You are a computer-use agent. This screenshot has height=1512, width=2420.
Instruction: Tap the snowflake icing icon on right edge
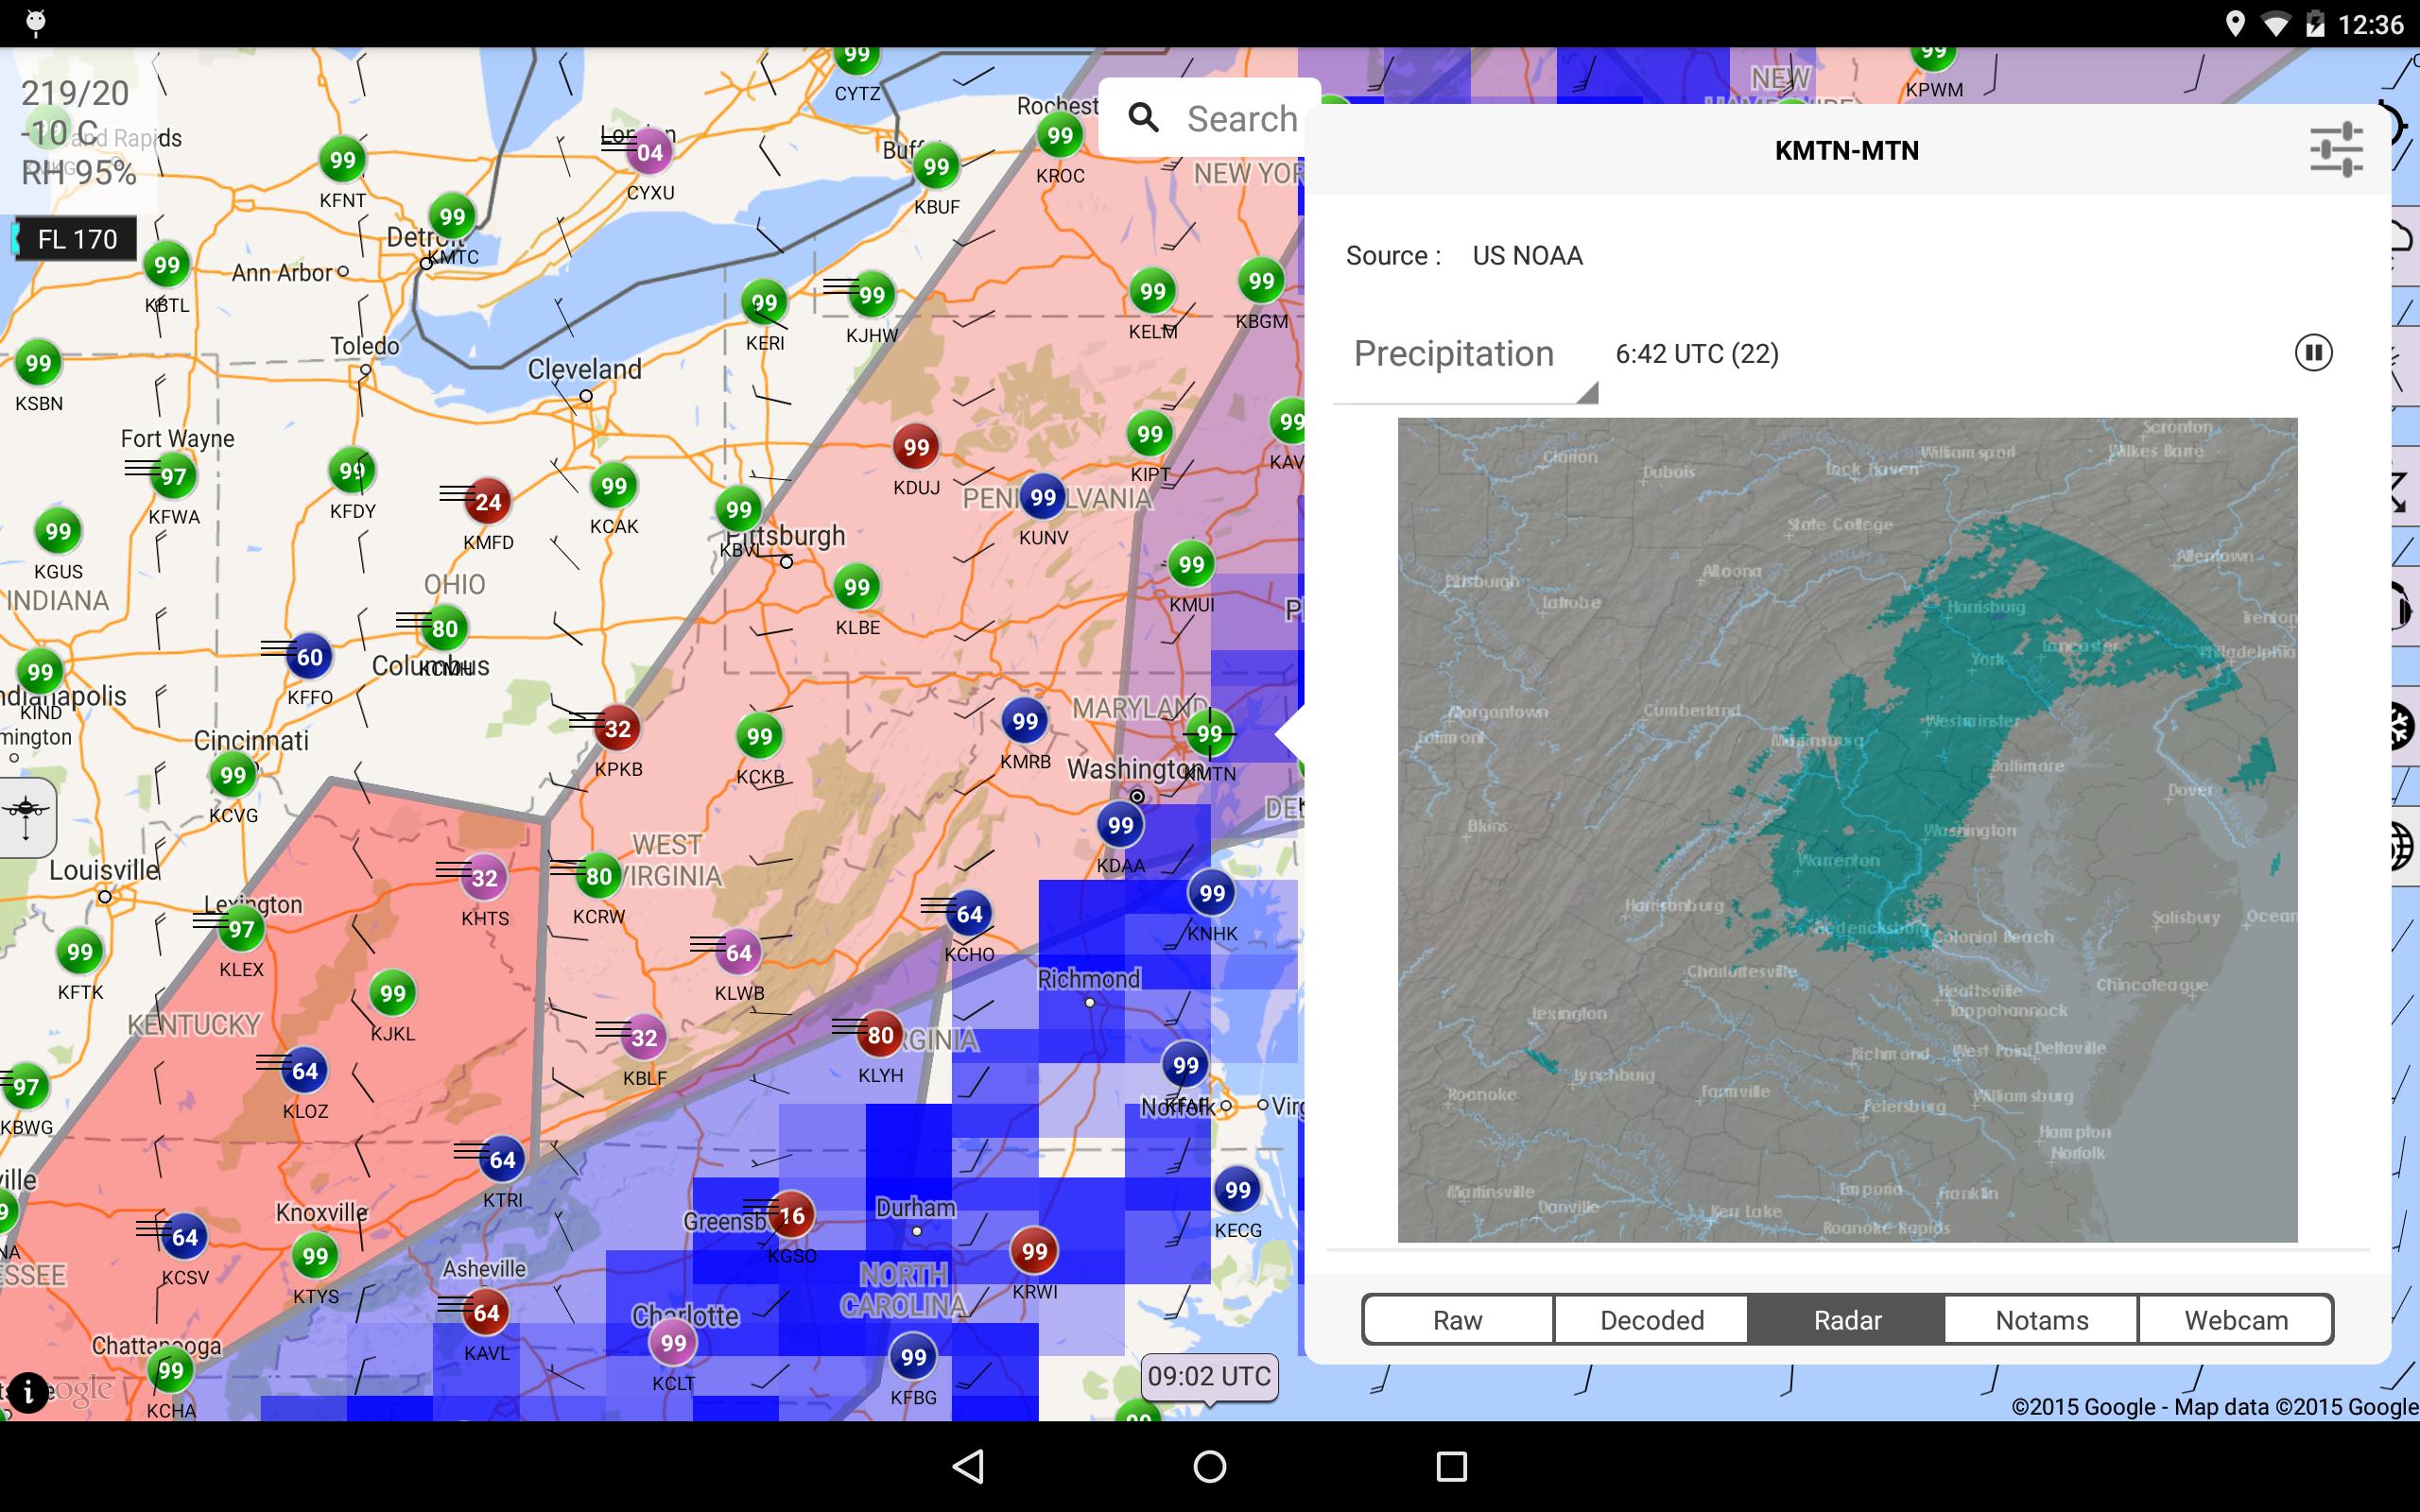2404,726
